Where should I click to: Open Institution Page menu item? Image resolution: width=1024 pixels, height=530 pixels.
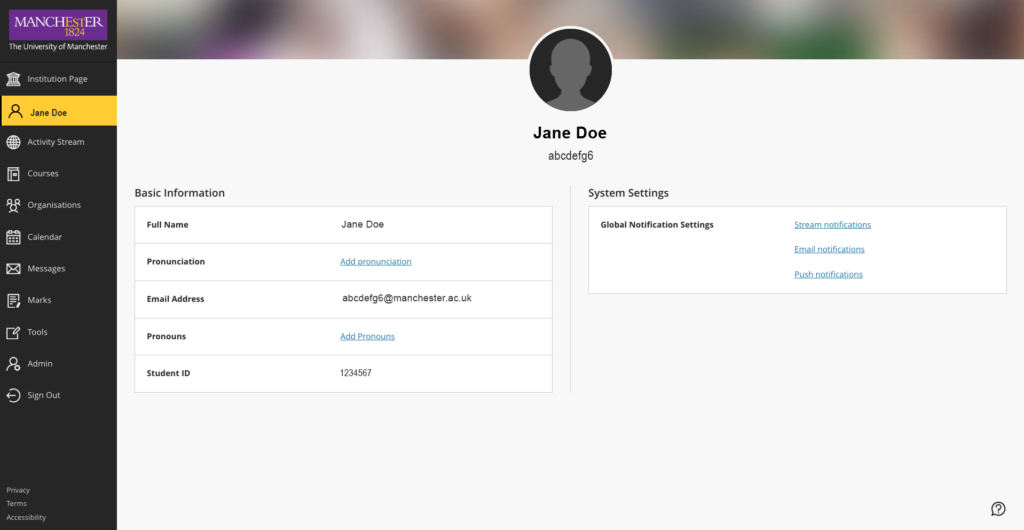(58, 79)
